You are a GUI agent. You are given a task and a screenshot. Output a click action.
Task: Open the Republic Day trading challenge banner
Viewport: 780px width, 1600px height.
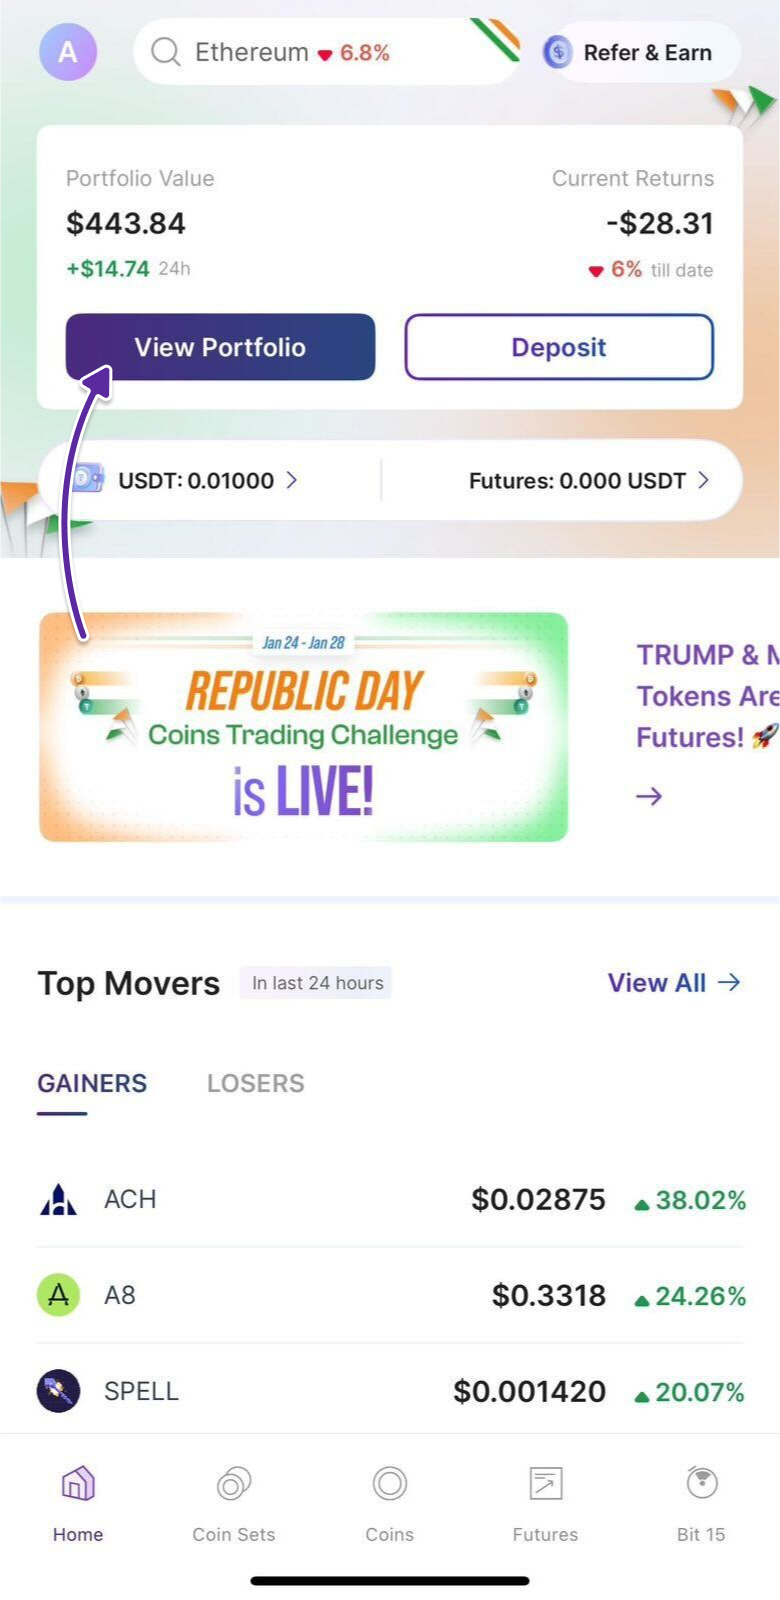301,725
